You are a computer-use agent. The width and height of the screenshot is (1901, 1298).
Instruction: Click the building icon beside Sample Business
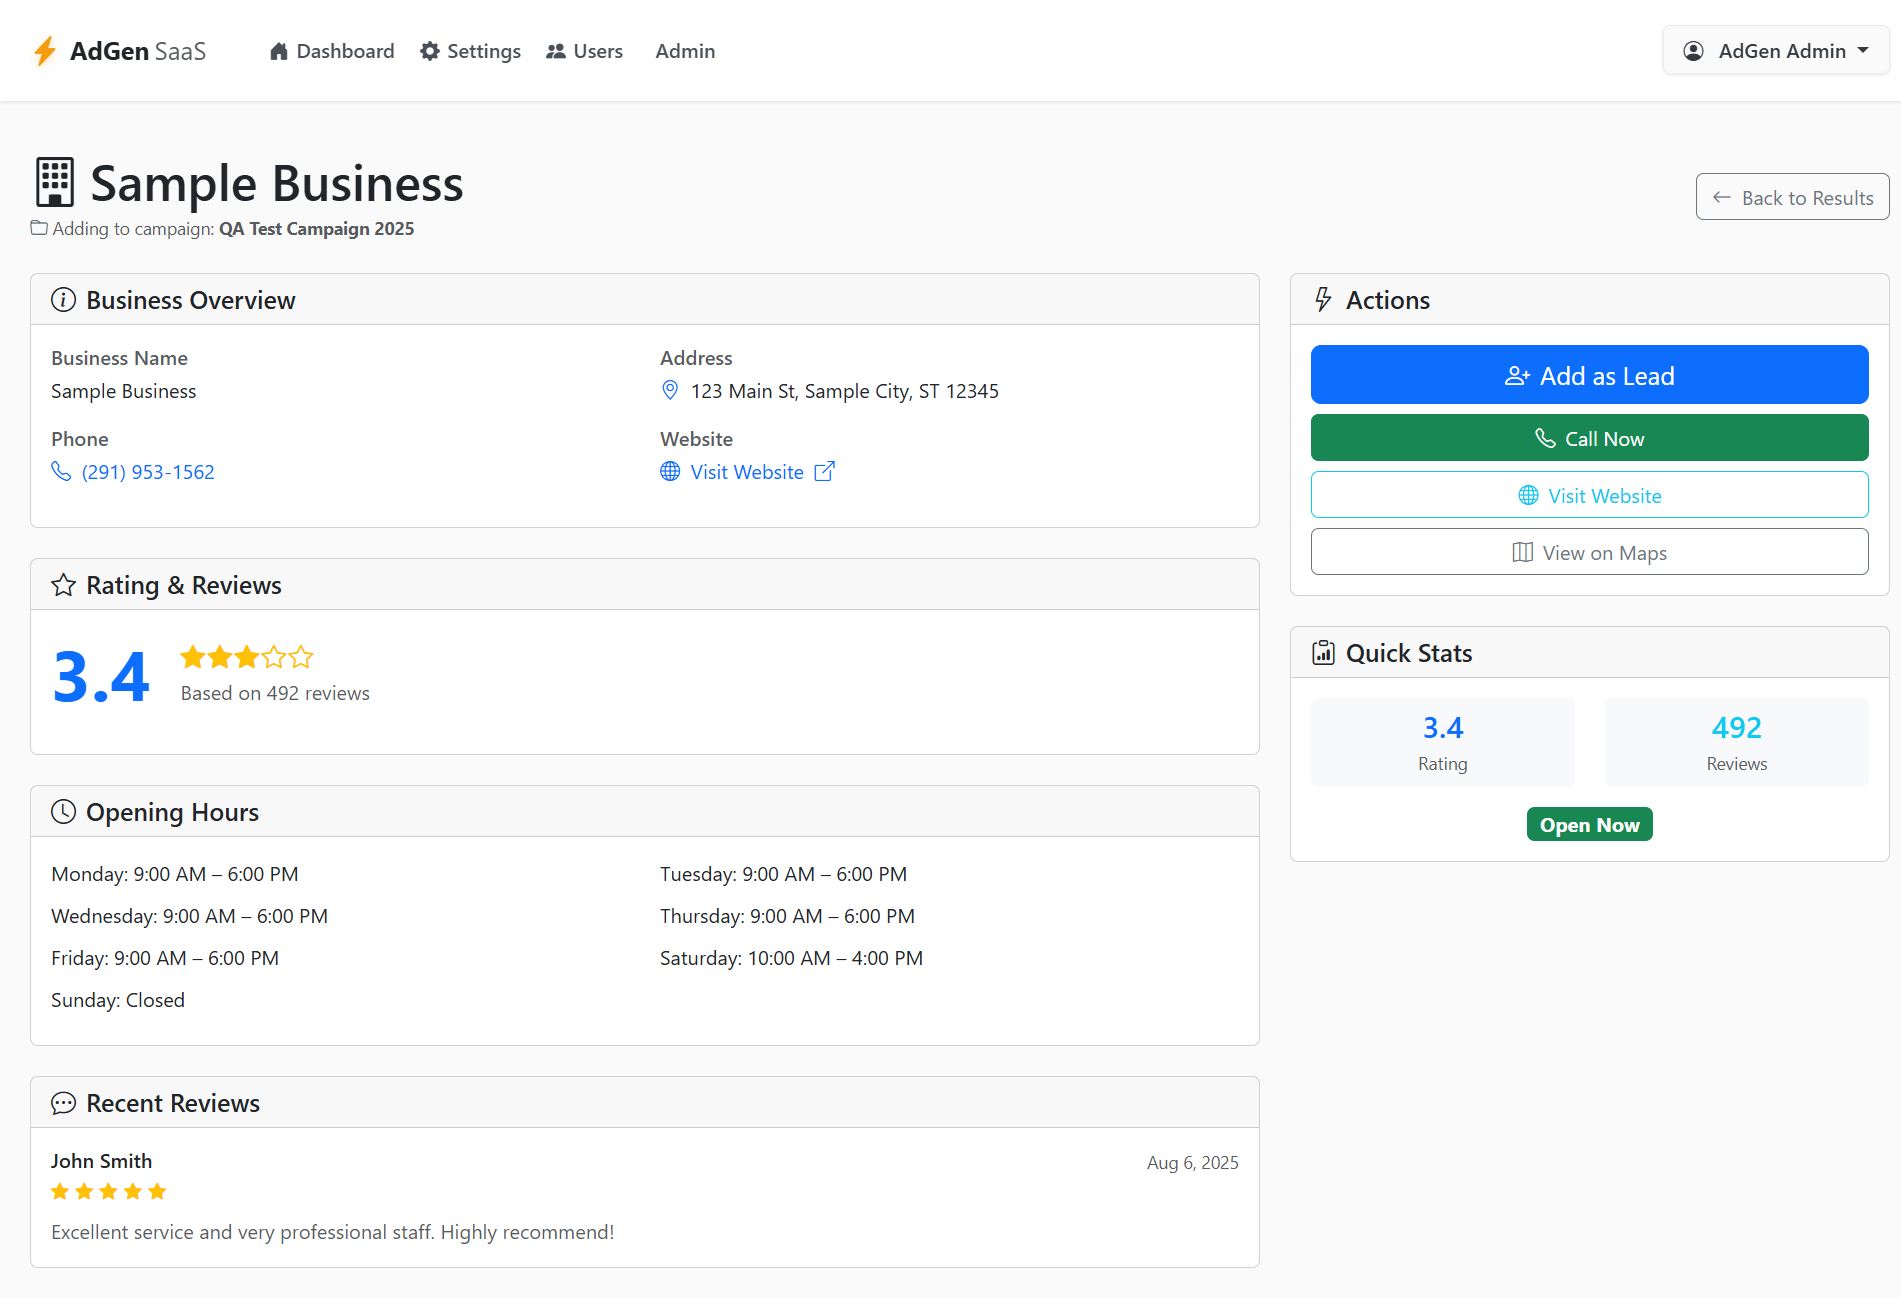[x=55, y=183]
